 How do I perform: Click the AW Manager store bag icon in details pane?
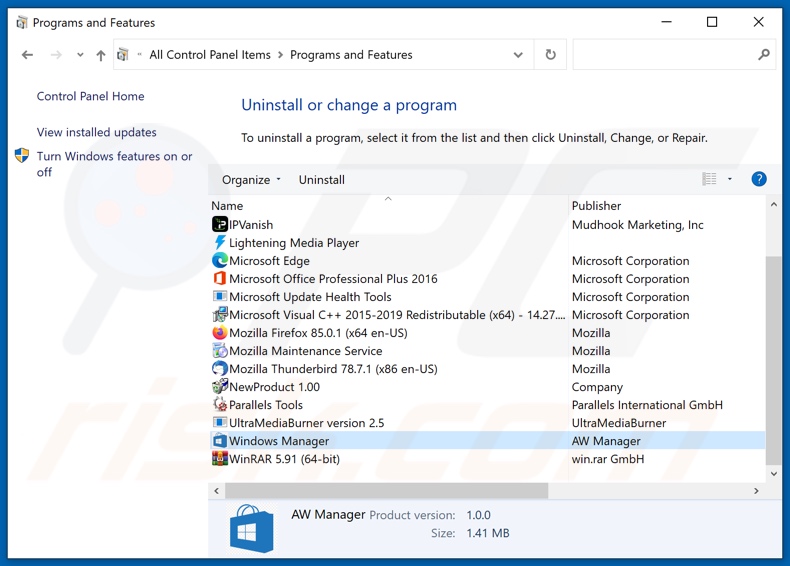251,529
